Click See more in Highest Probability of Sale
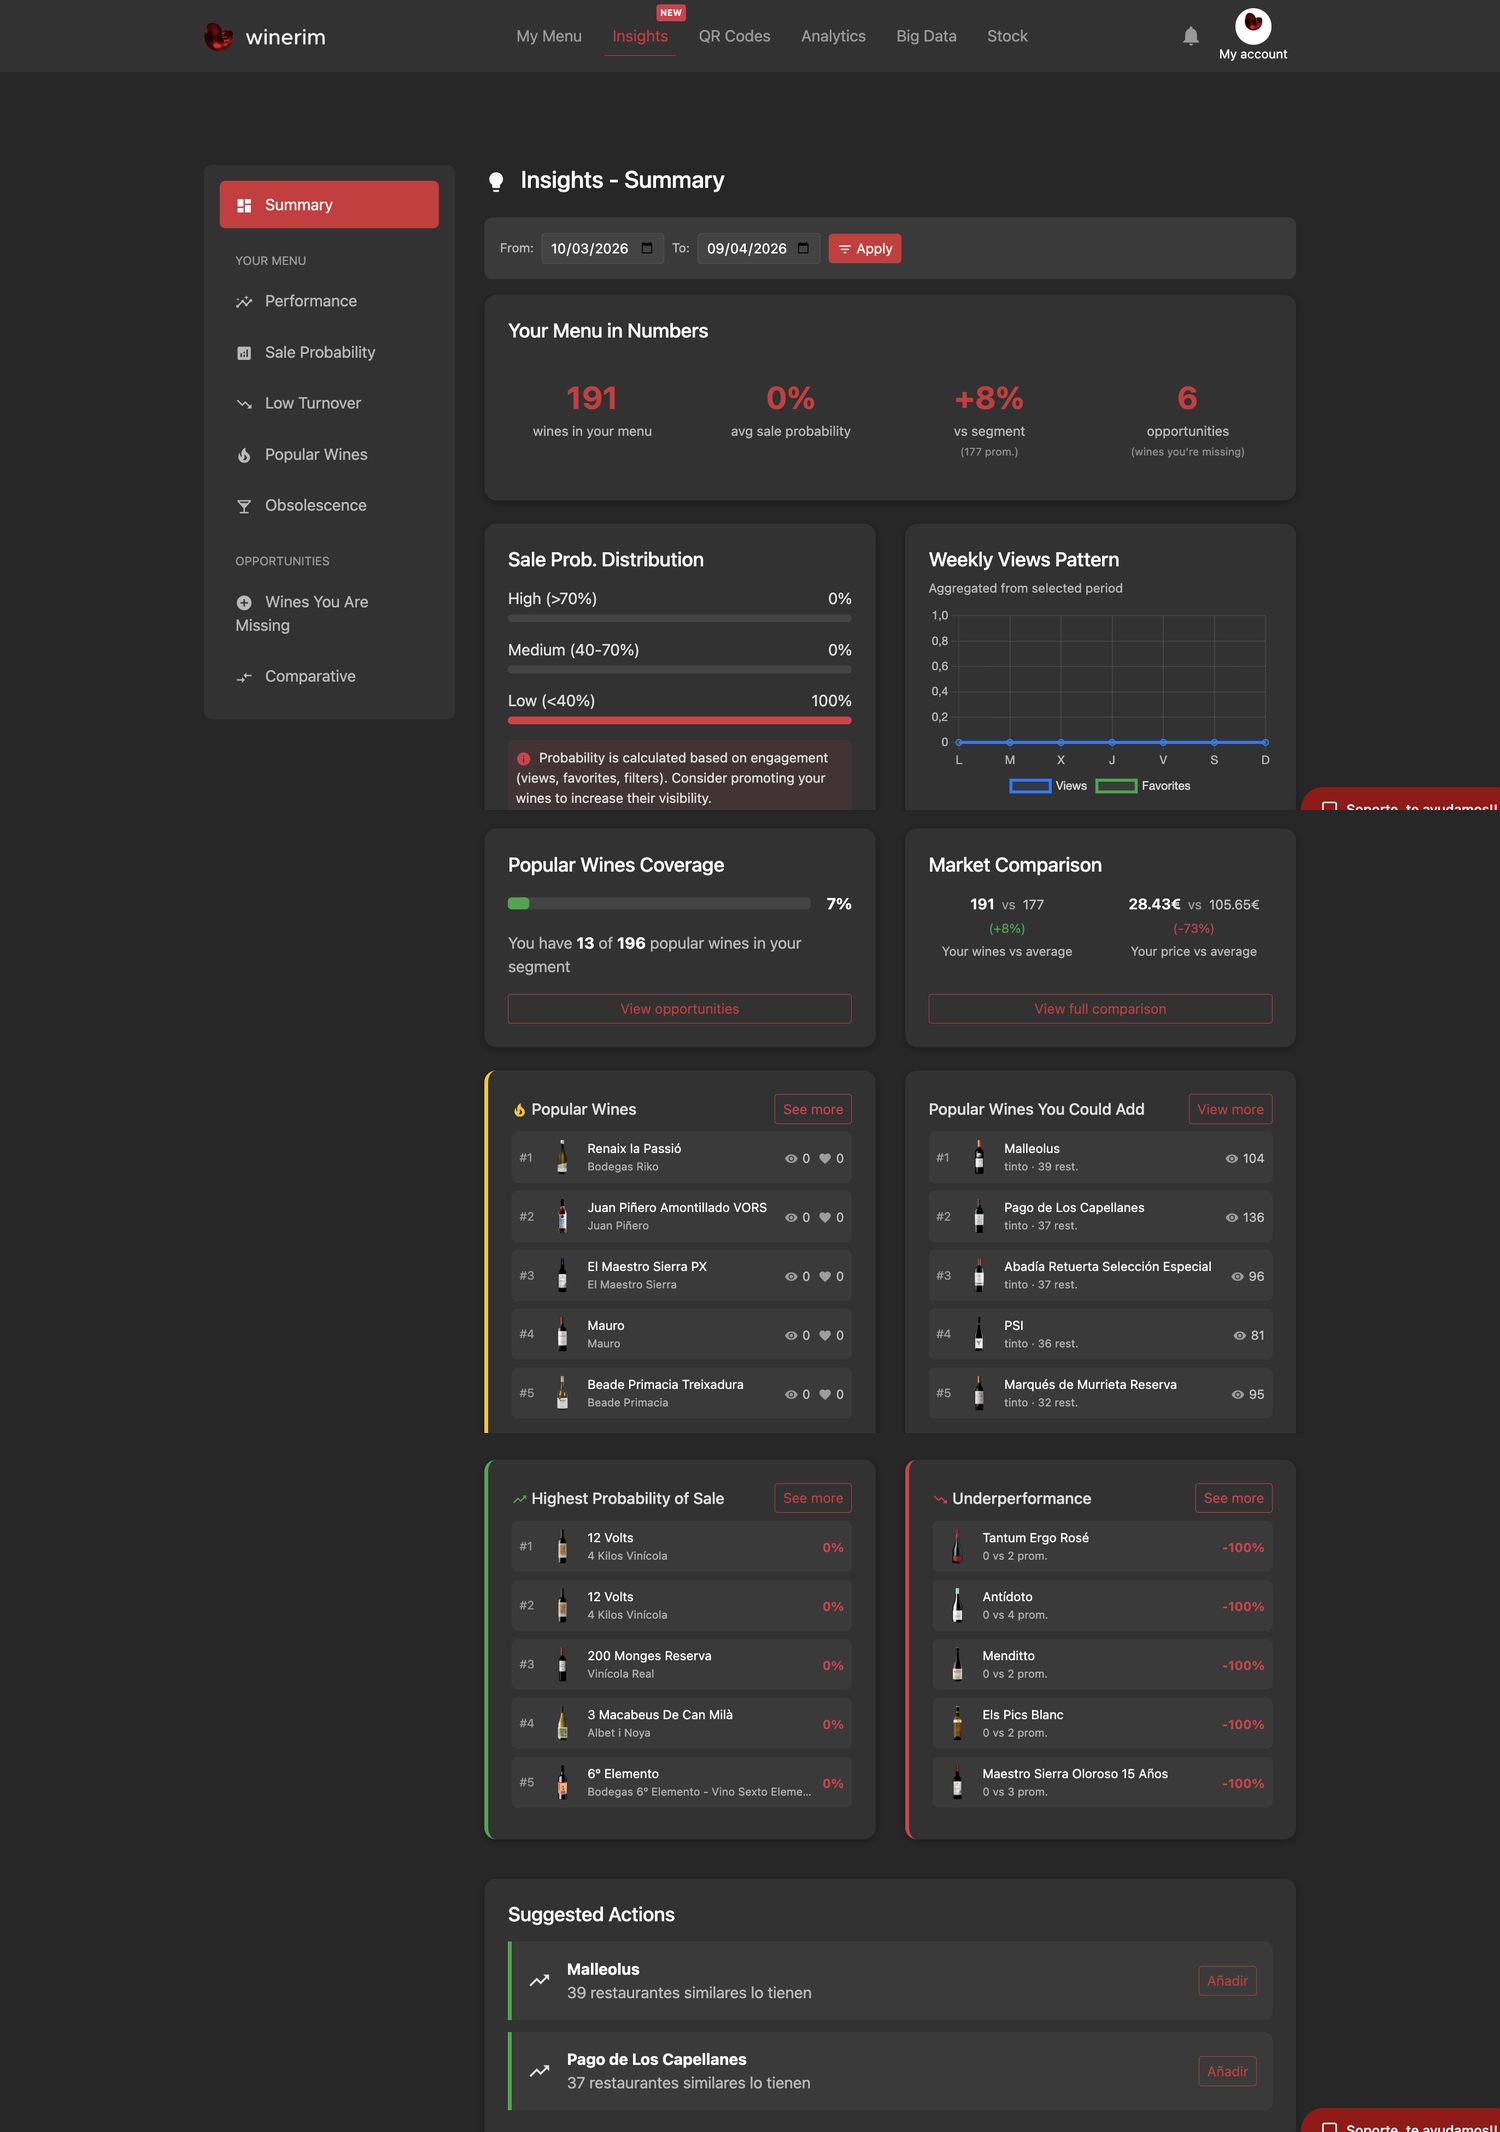 point(813,1498)
